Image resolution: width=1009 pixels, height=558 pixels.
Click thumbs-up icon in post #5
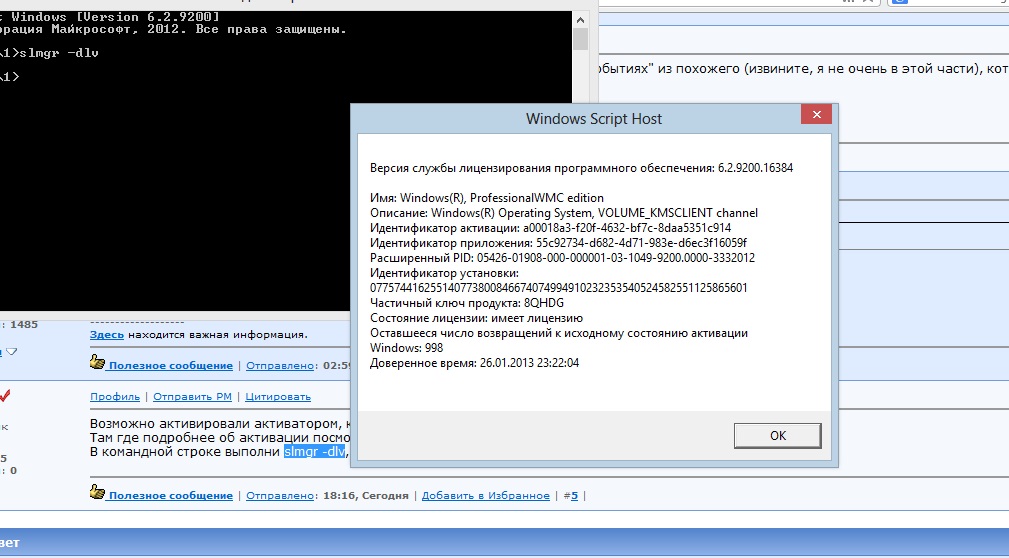[97, 494]
